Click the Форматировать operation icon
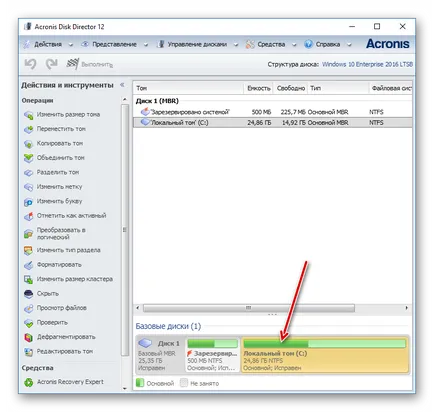434x412 pixels. point(29,265)
